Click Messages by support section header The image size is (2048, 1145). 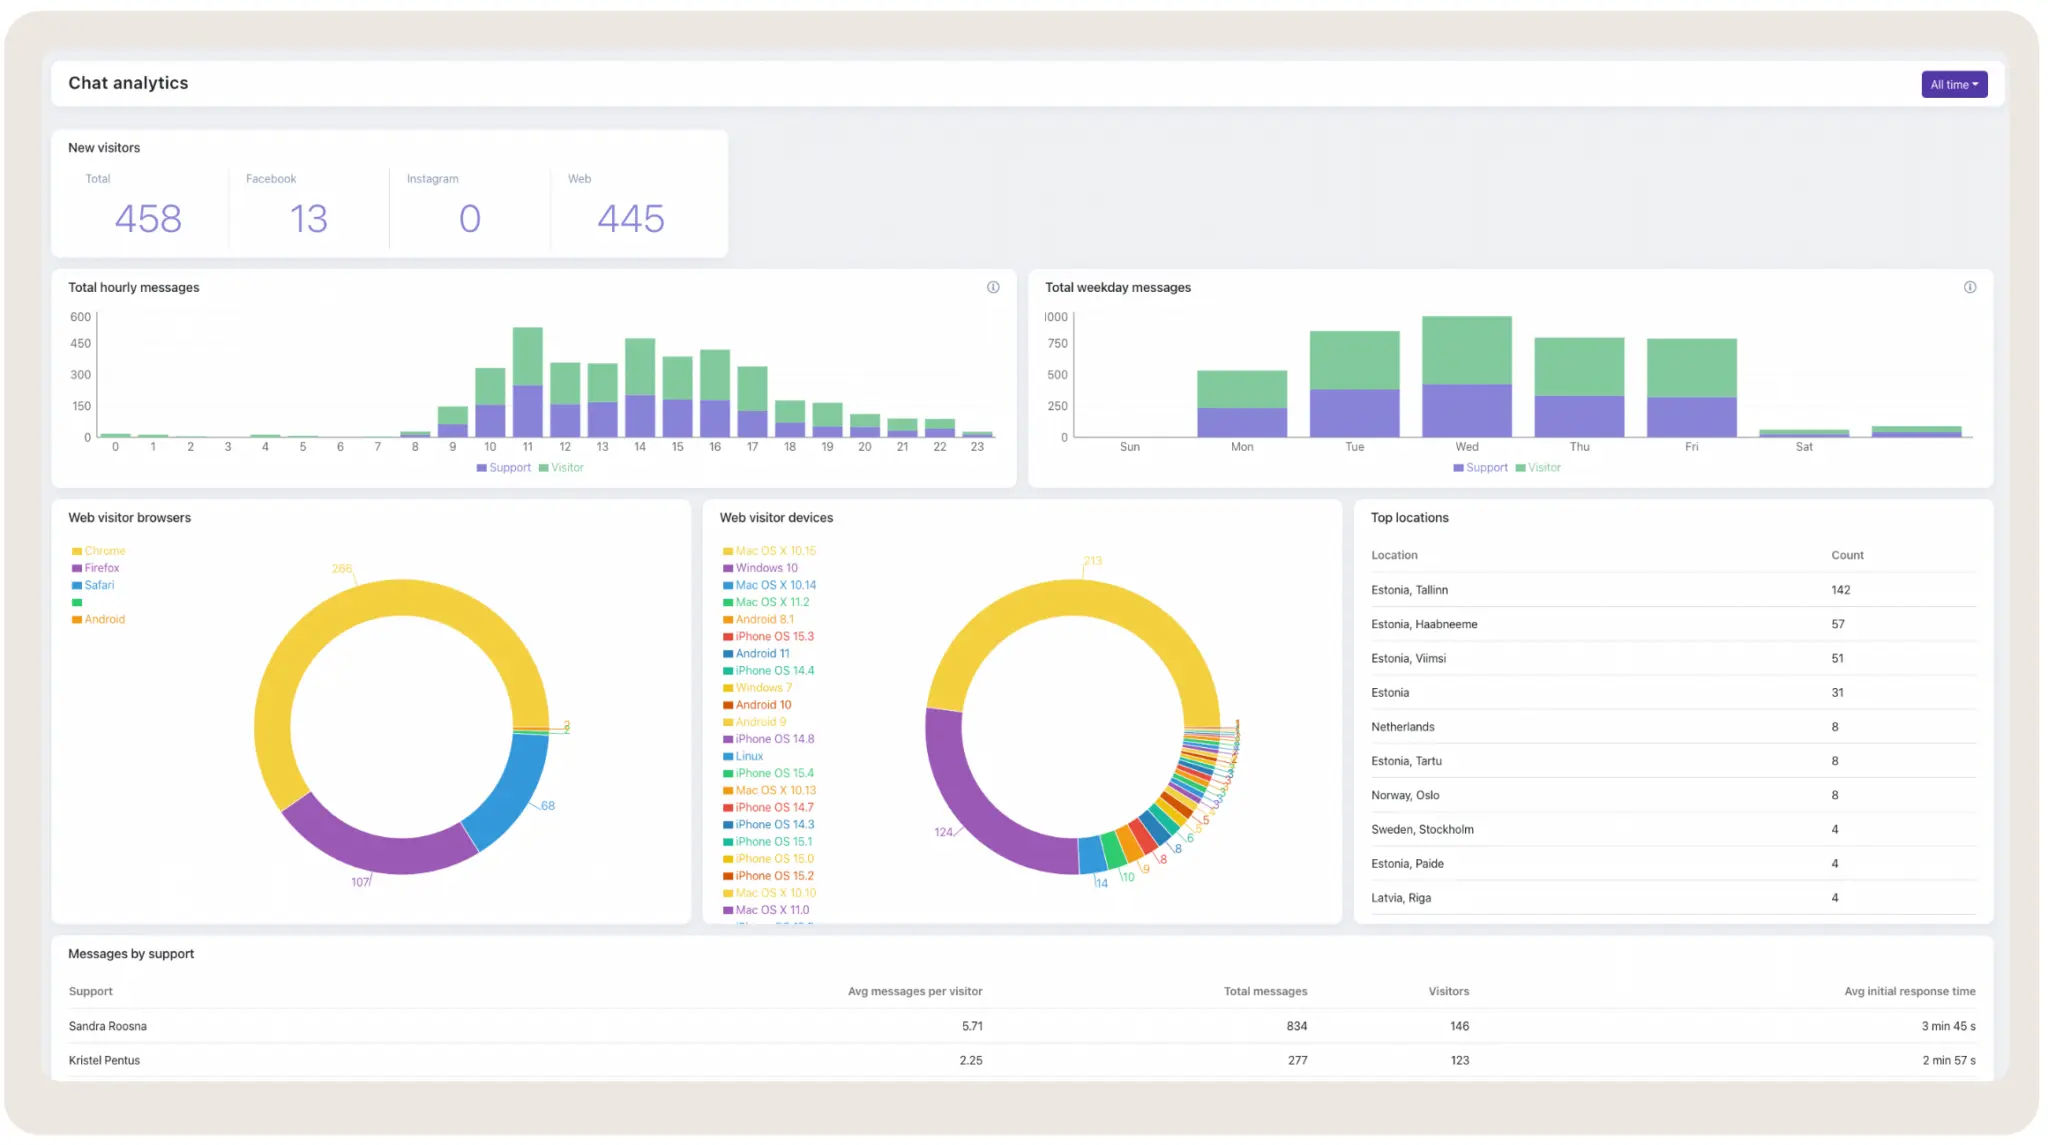[131, 952]
